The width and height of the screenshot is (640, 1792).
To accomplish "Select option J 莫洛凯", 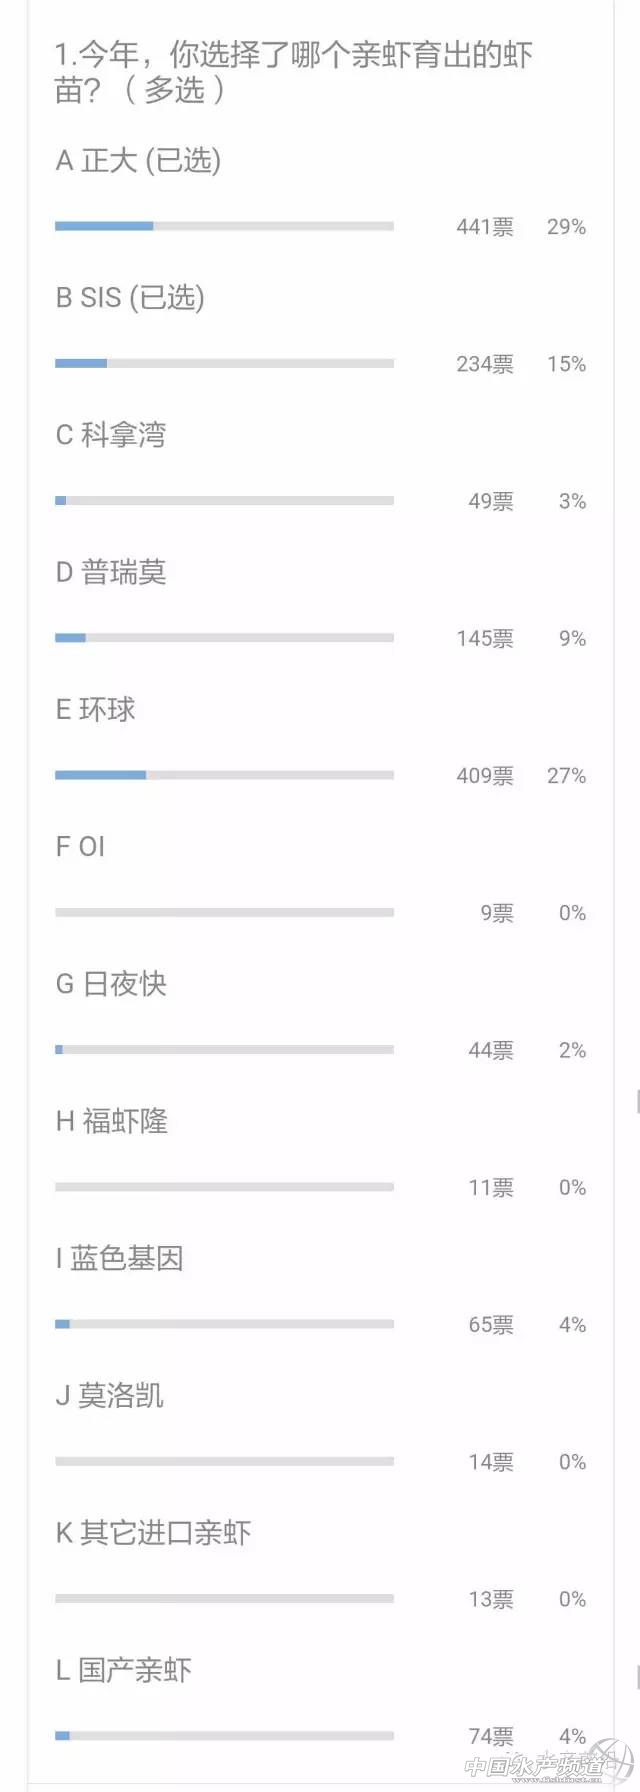I will pyautogui.click(x=110, y=1395).
